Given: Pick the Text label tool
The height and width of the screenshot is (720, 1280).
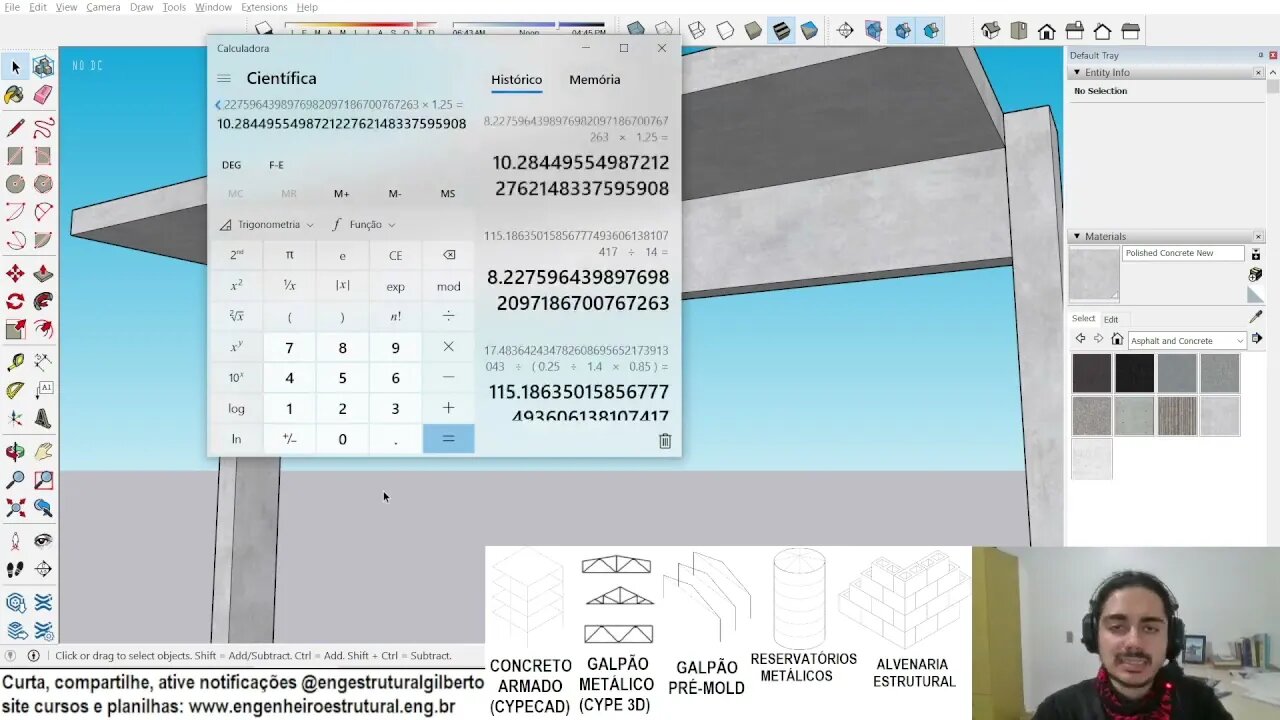Looking at the screenshot, I should [43, 390].
